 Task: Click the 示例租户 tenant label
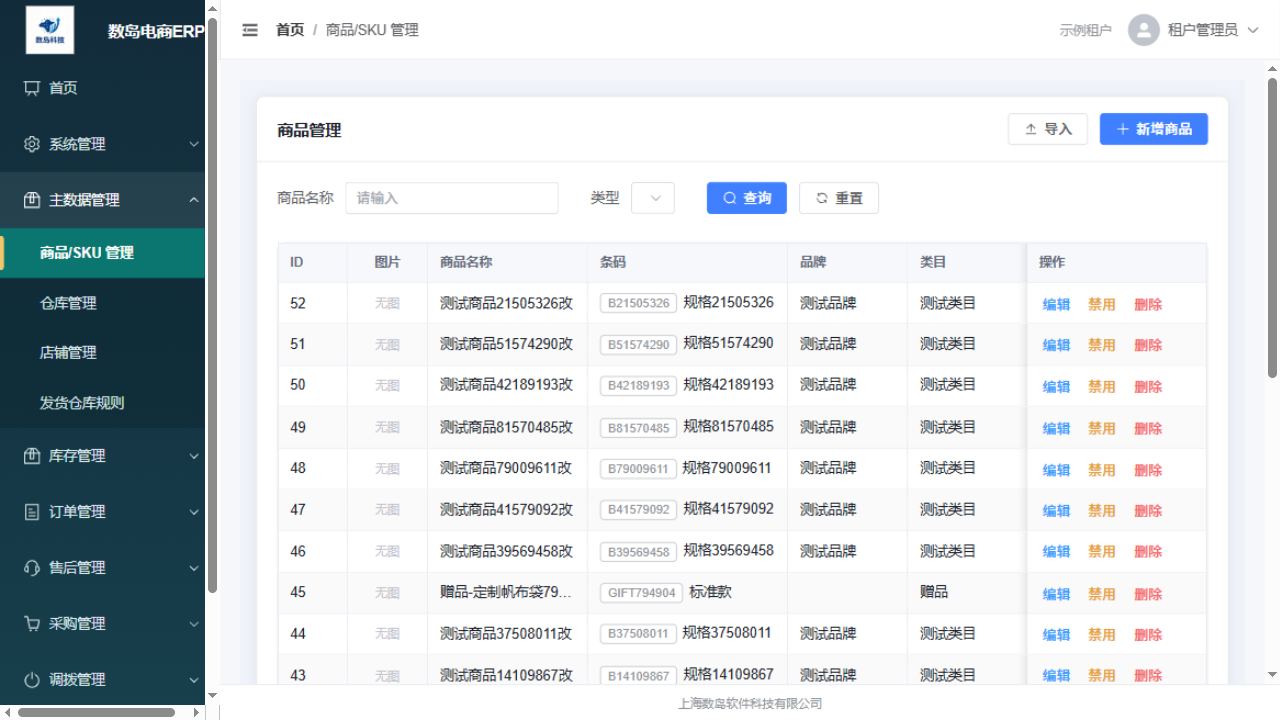pyautogui.click(x=1086, y=30)
